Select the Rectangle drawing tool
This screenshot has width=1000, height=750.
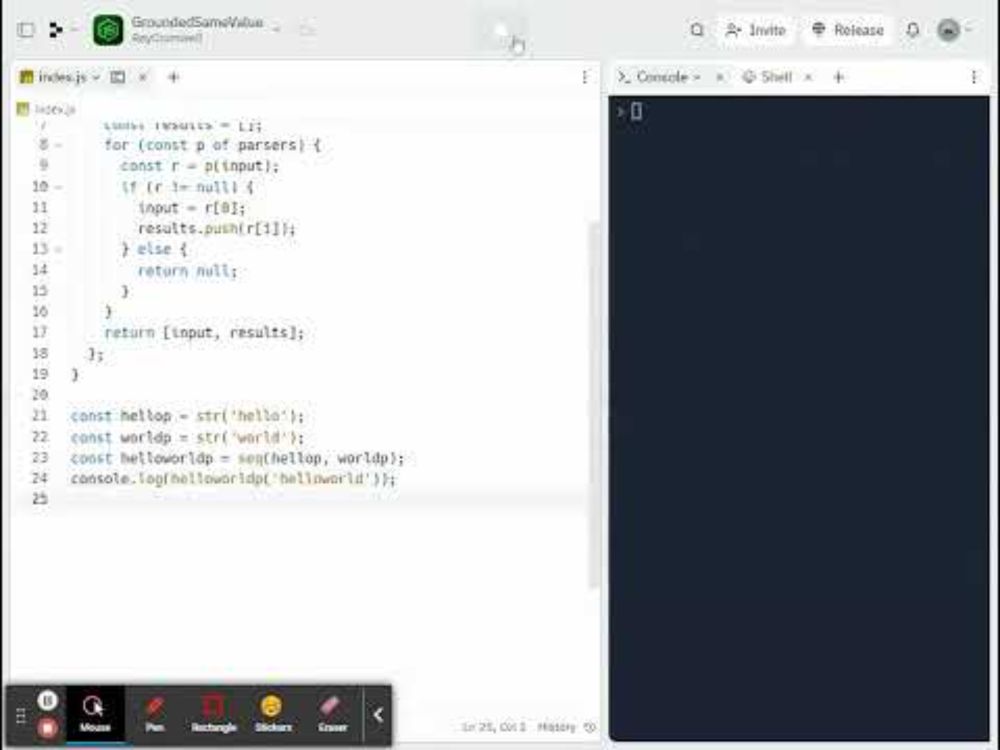pyautogui.click(x=213, y=710)
